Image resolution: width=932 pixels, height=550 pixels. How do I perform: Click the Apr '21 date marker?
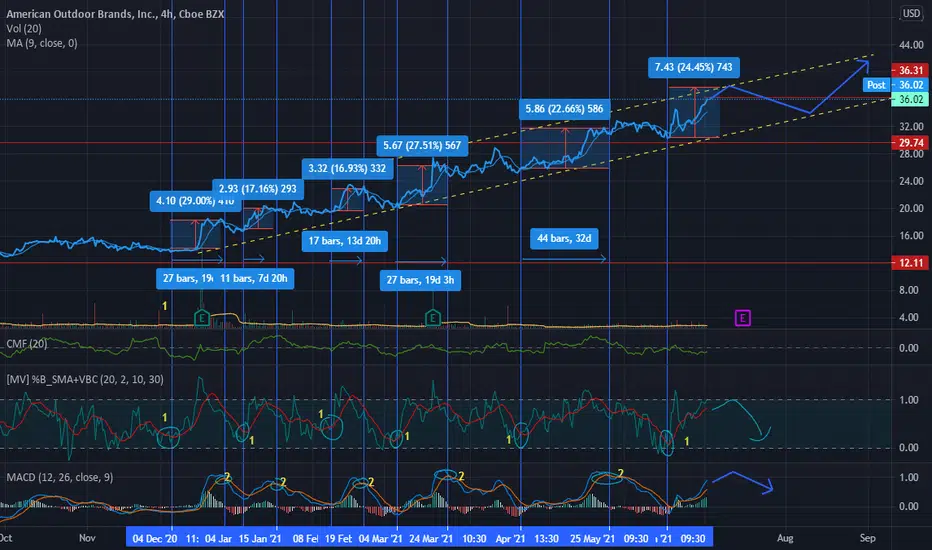pos(511,539)
